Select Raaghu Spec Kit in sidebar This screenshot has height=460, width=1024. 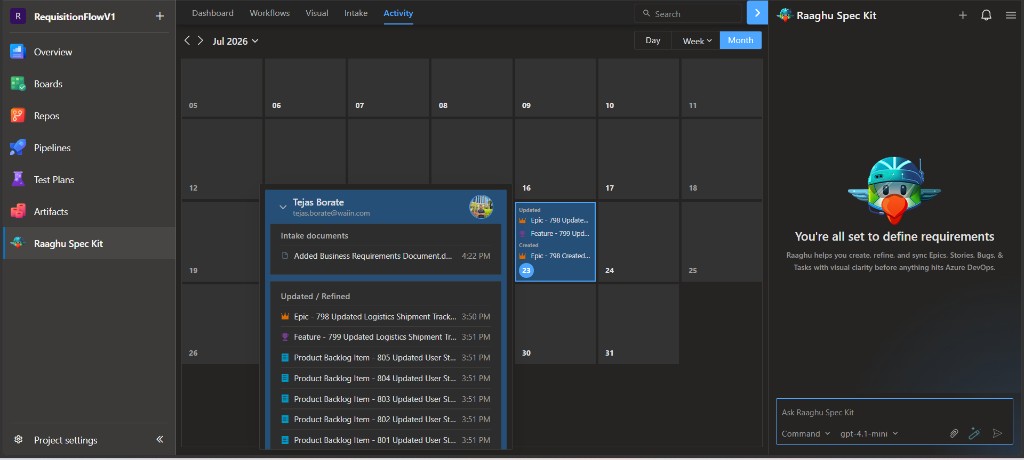click(x=88, y=243)
